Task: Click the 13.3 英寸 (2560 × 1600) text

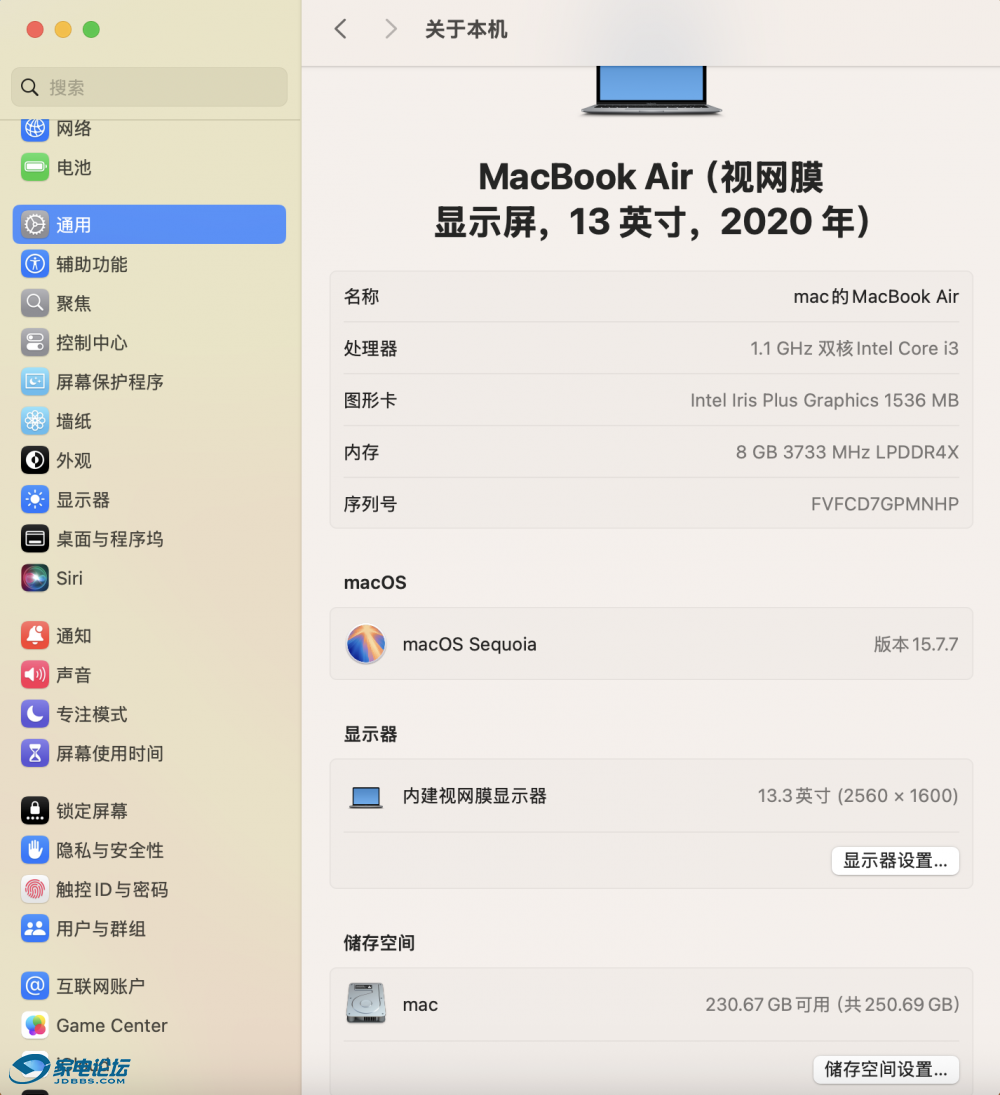Action: (x=858, y=796)
